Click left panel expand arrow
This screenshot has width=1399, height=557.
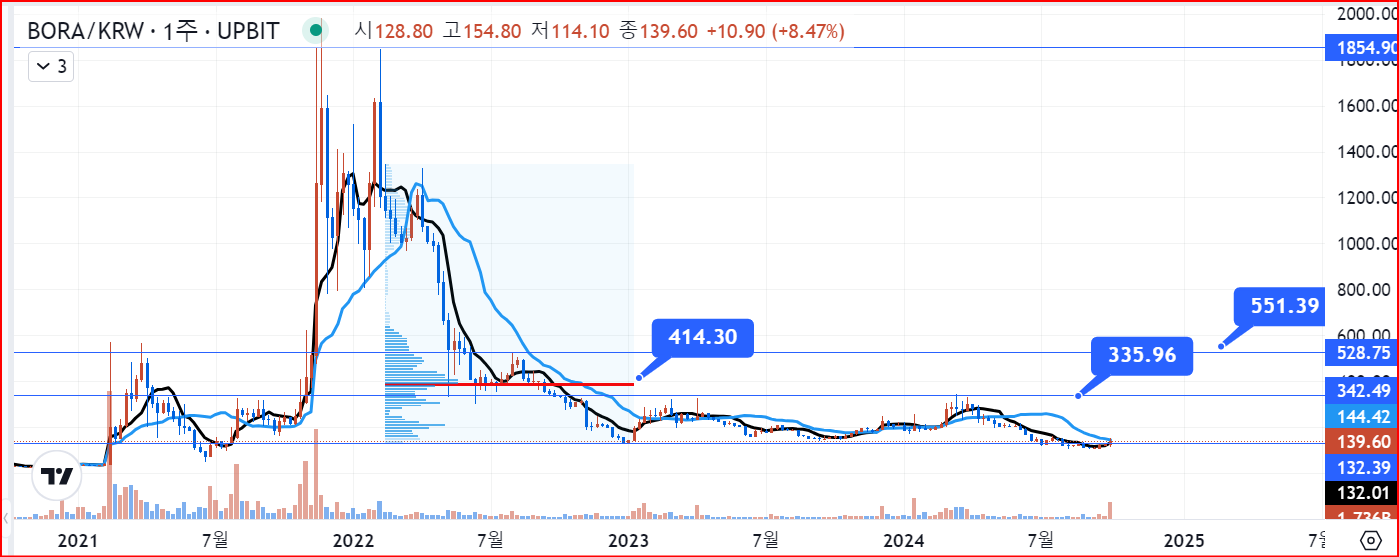pyautogui.click(x=6, y=518)
